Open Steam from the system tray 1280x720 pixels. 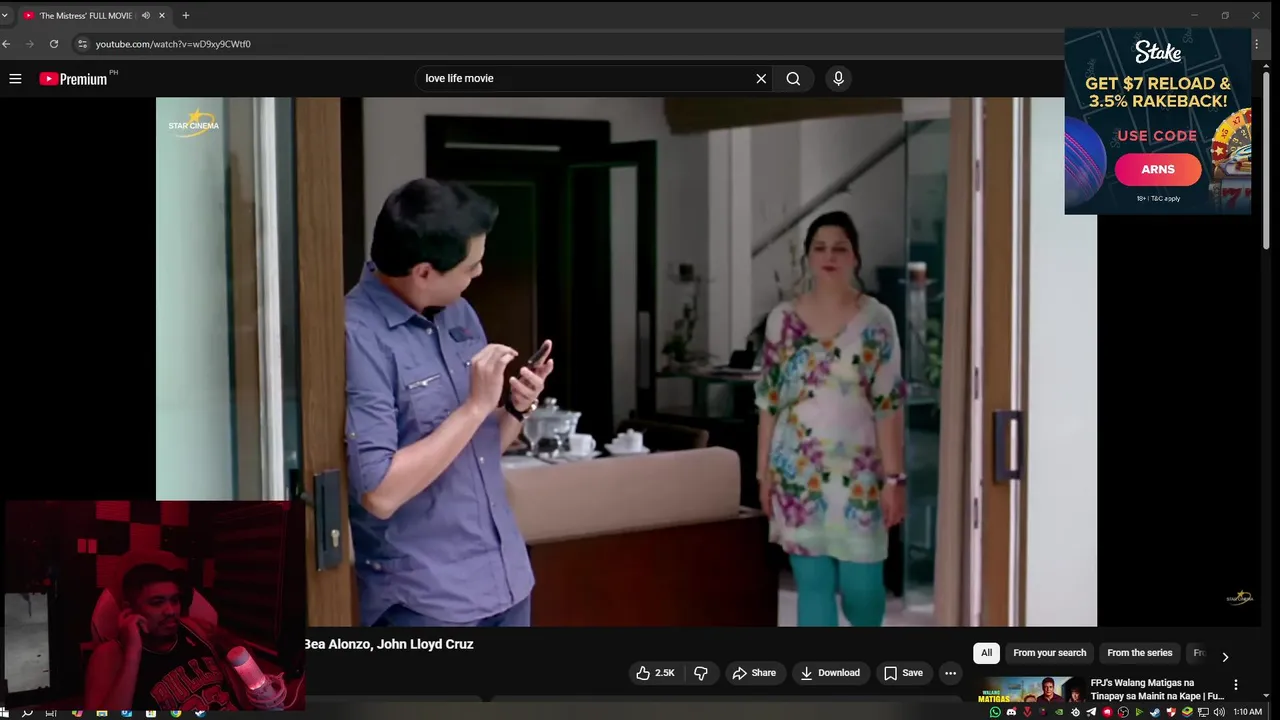point(1155,712)
